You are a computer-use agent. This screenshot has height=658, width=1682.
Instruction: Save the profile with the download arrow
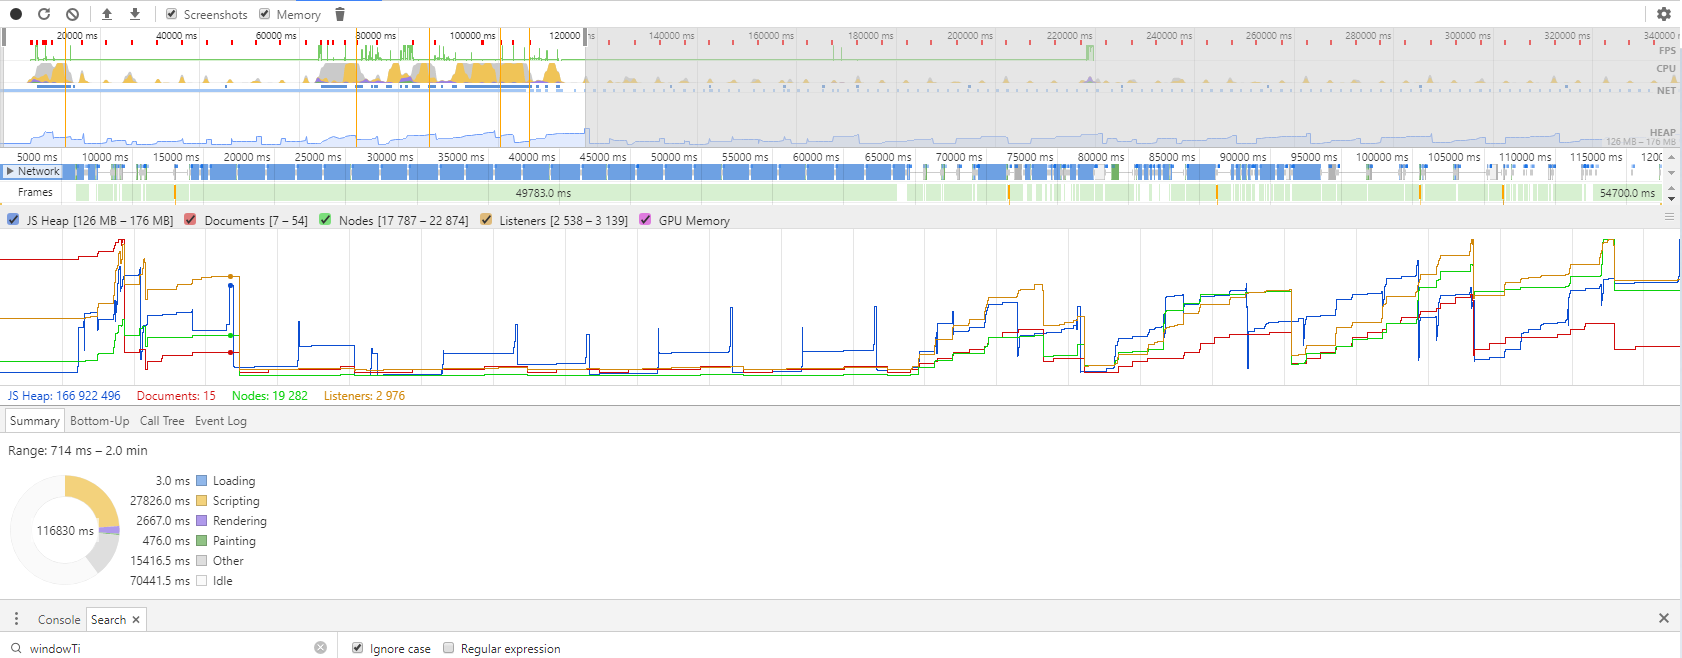coord(135,14)
